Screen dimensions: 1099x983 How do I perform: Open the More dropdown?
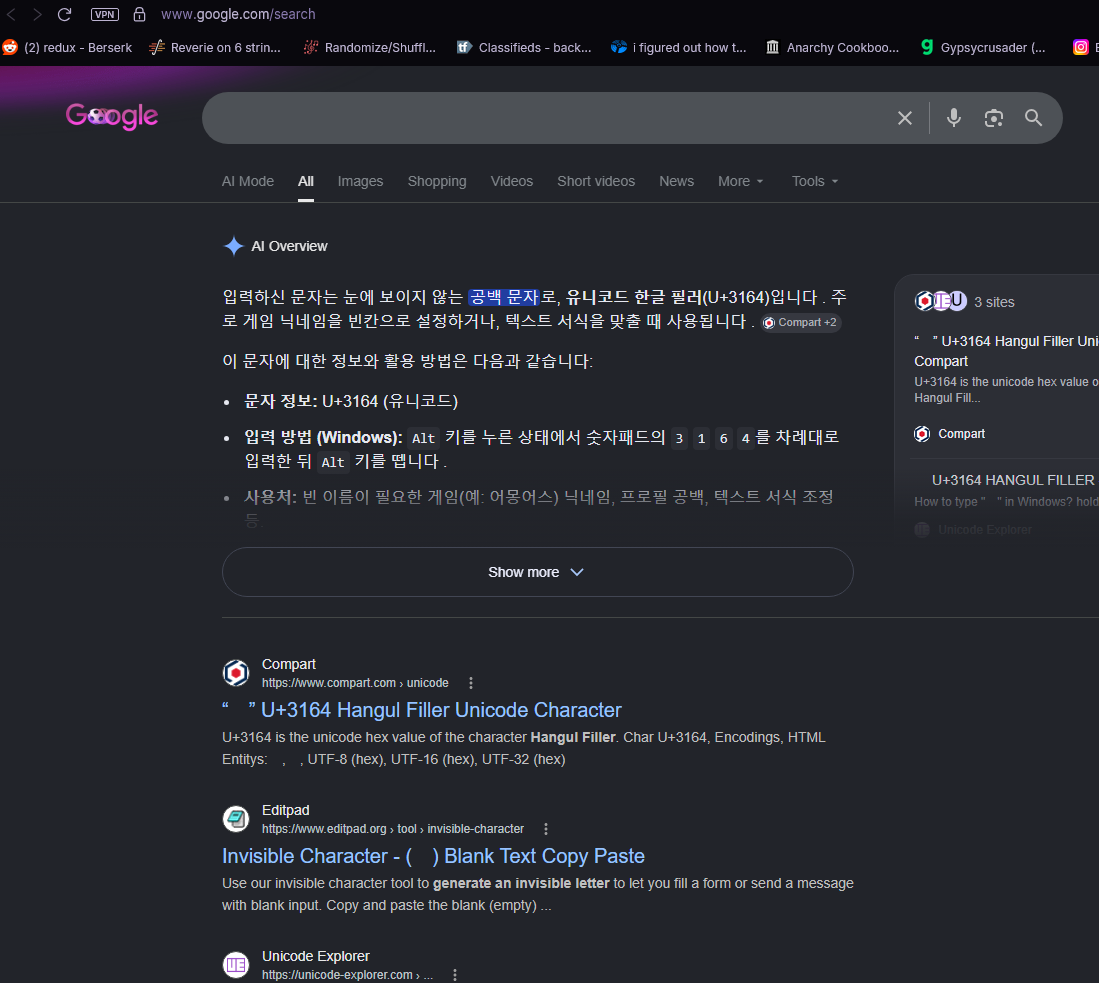pyautogui.click(x=740, y=181)
